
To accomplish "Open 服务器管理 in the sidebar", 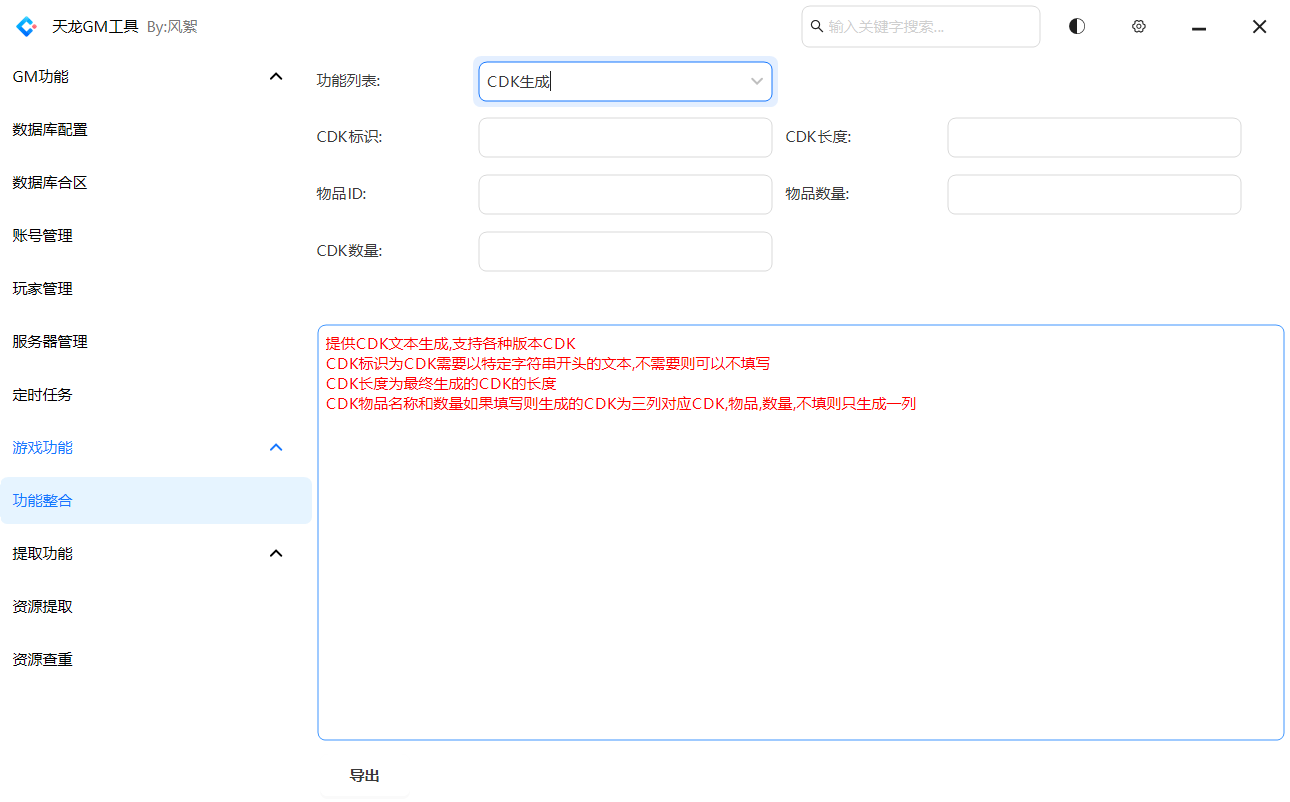I will (50, 342).
